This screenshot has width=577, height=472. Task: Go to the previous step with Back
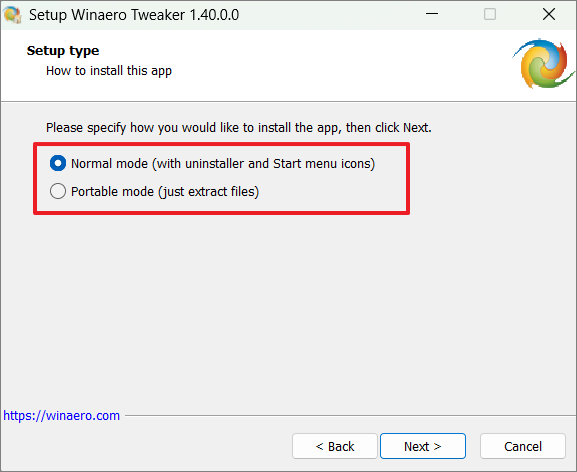tap(335, 446)
